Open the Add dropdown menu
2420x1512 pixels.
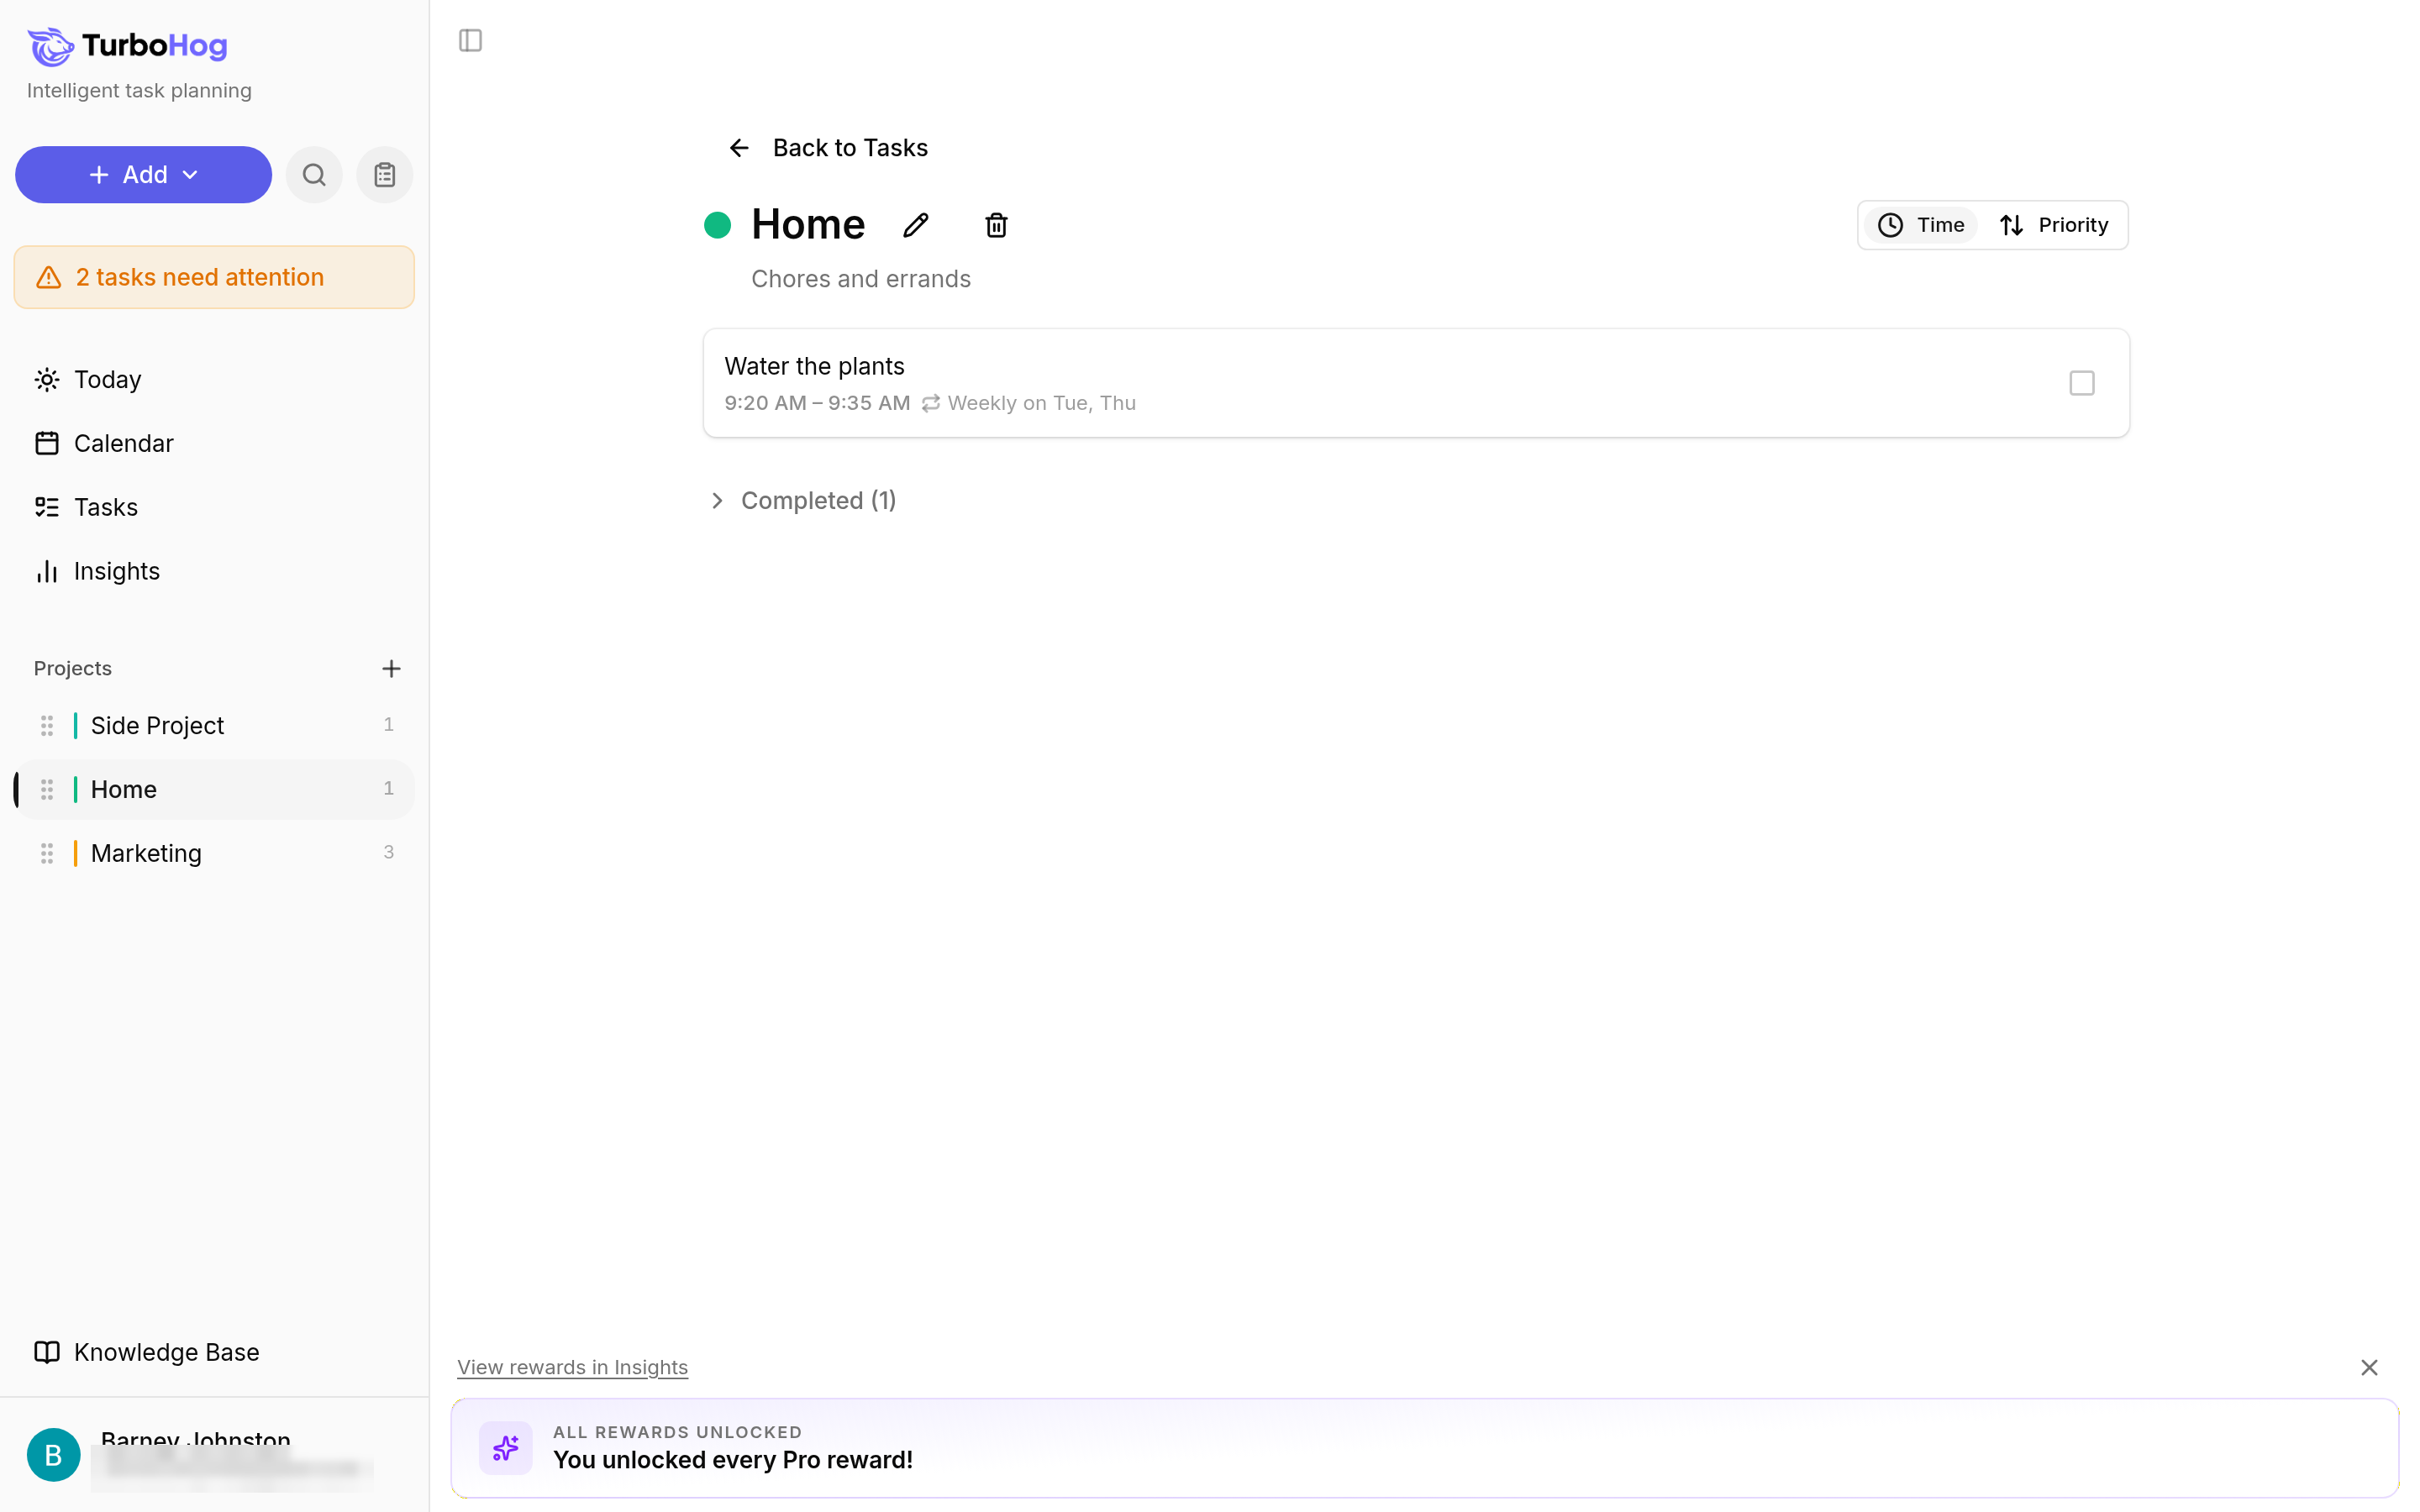point(143,175)
